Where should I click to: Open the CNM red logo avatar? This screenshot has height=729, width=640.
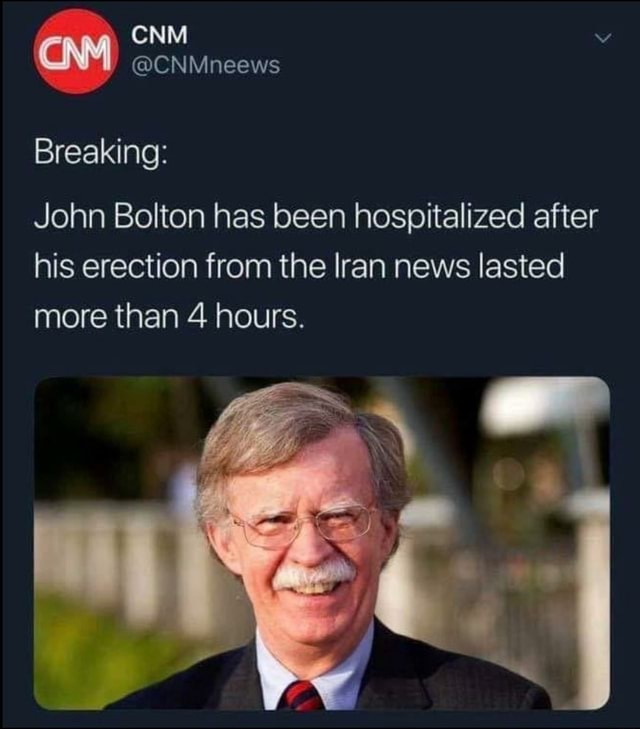pos(76,52)
